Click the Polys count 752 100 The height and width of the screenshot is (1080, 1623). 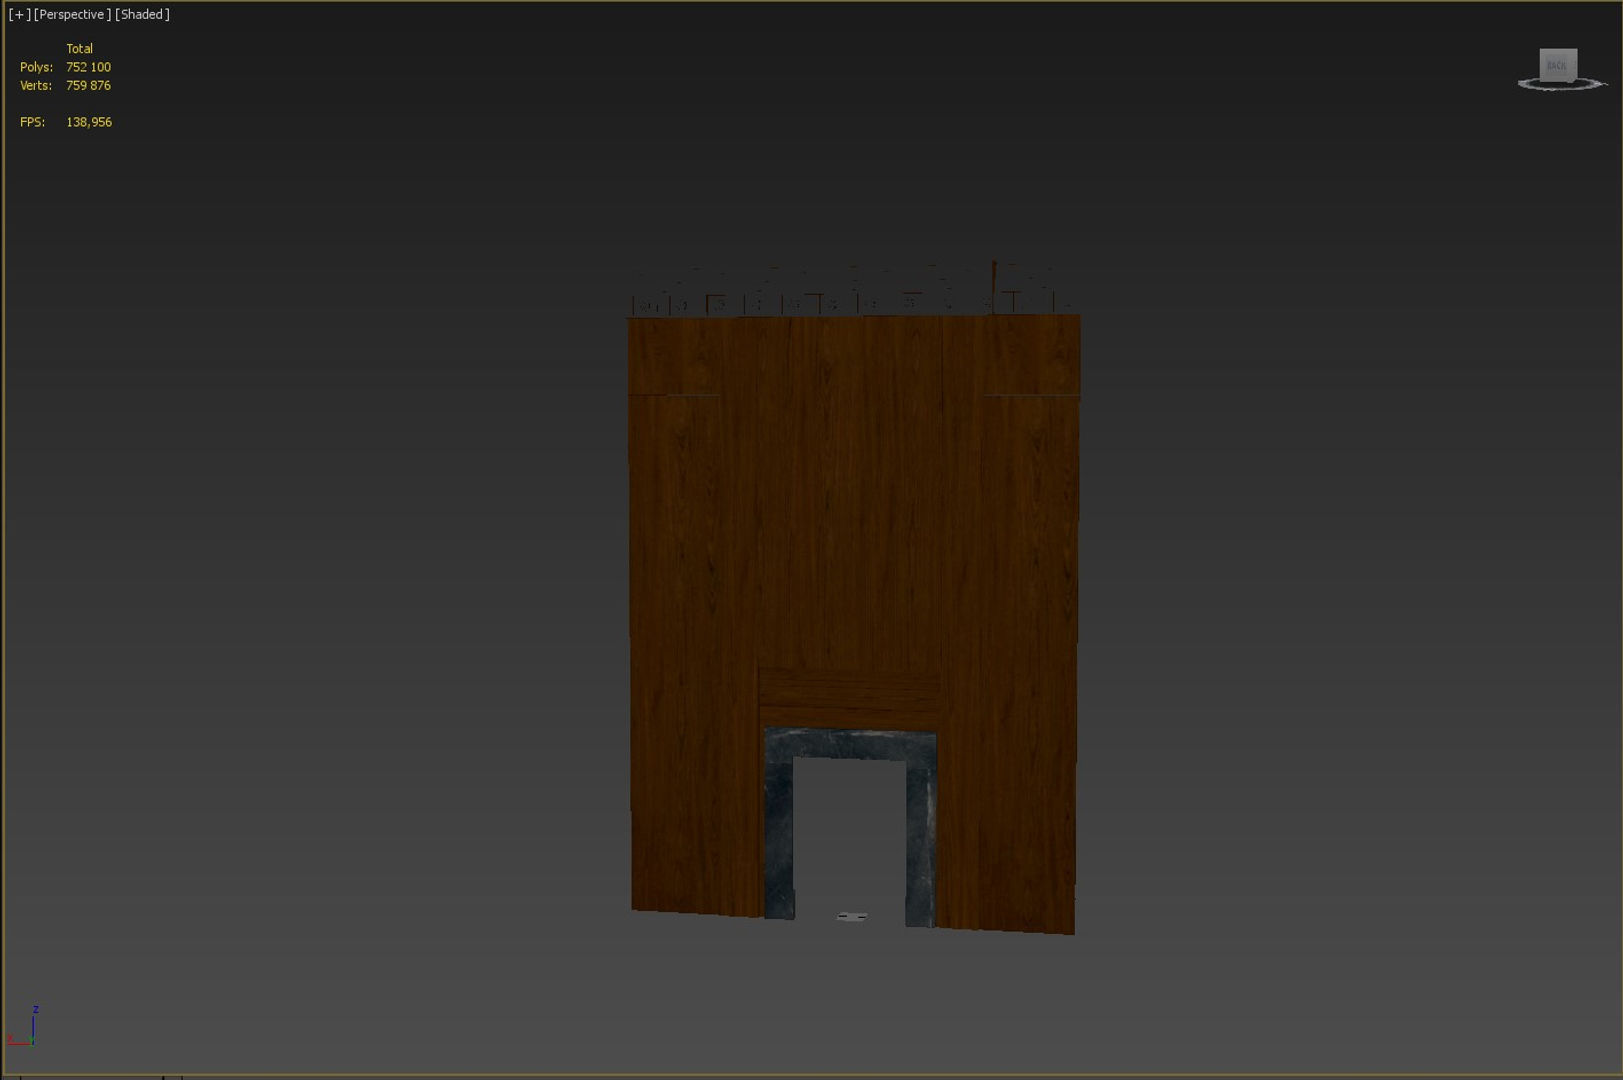click(x=88, y=67)
